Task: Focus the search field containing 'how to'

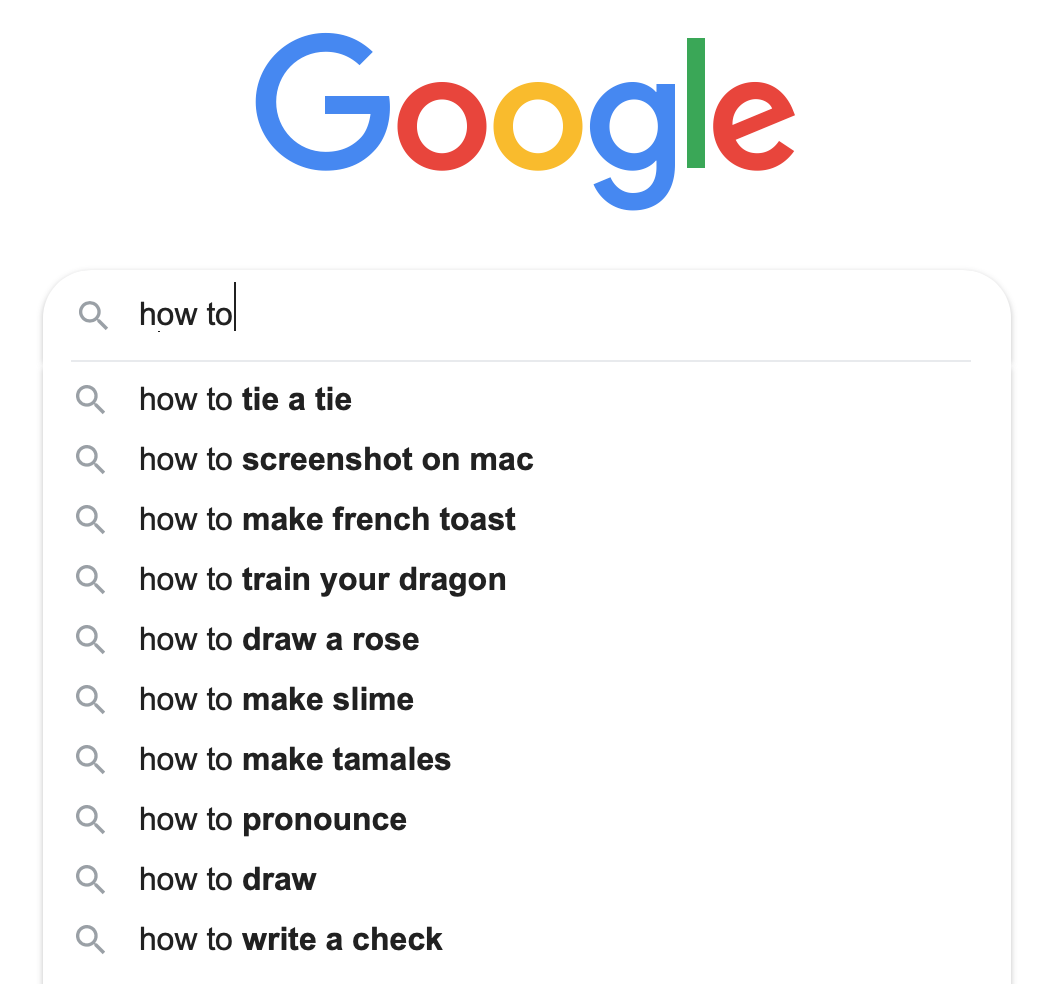Action: [x=550, y=316]
